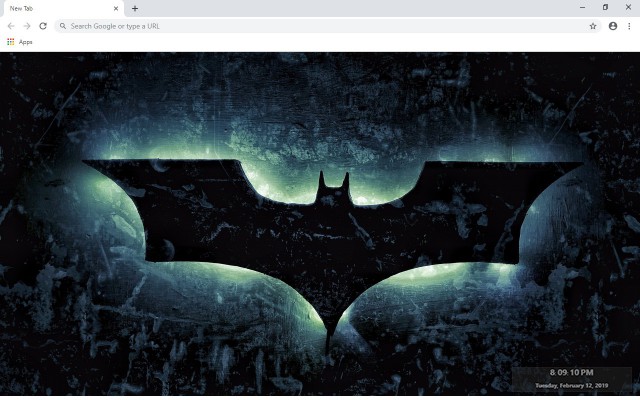Open a new tab with the plus button

(x=135, y=8)
